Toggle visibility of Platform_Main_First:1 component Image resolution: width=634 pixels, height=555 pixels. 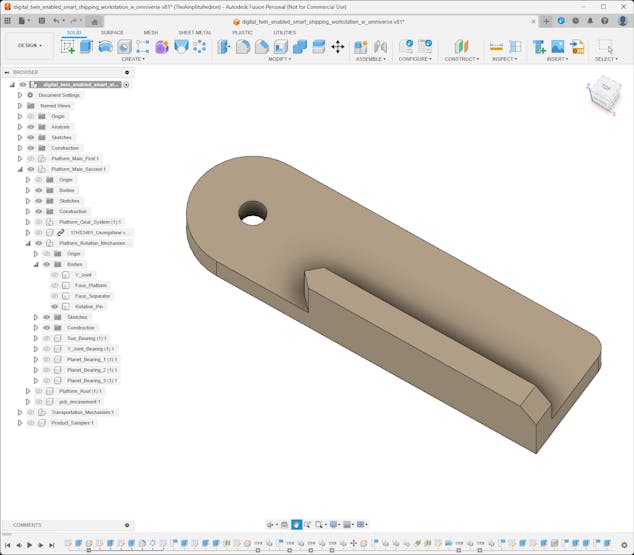tap(30, 159)
